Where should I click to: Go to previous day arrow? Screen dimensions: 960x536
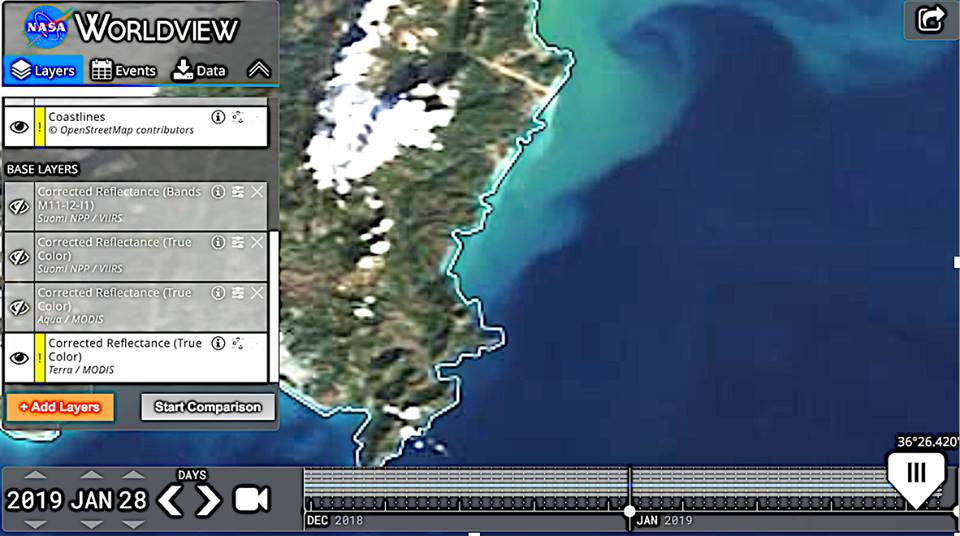[170, 500]
